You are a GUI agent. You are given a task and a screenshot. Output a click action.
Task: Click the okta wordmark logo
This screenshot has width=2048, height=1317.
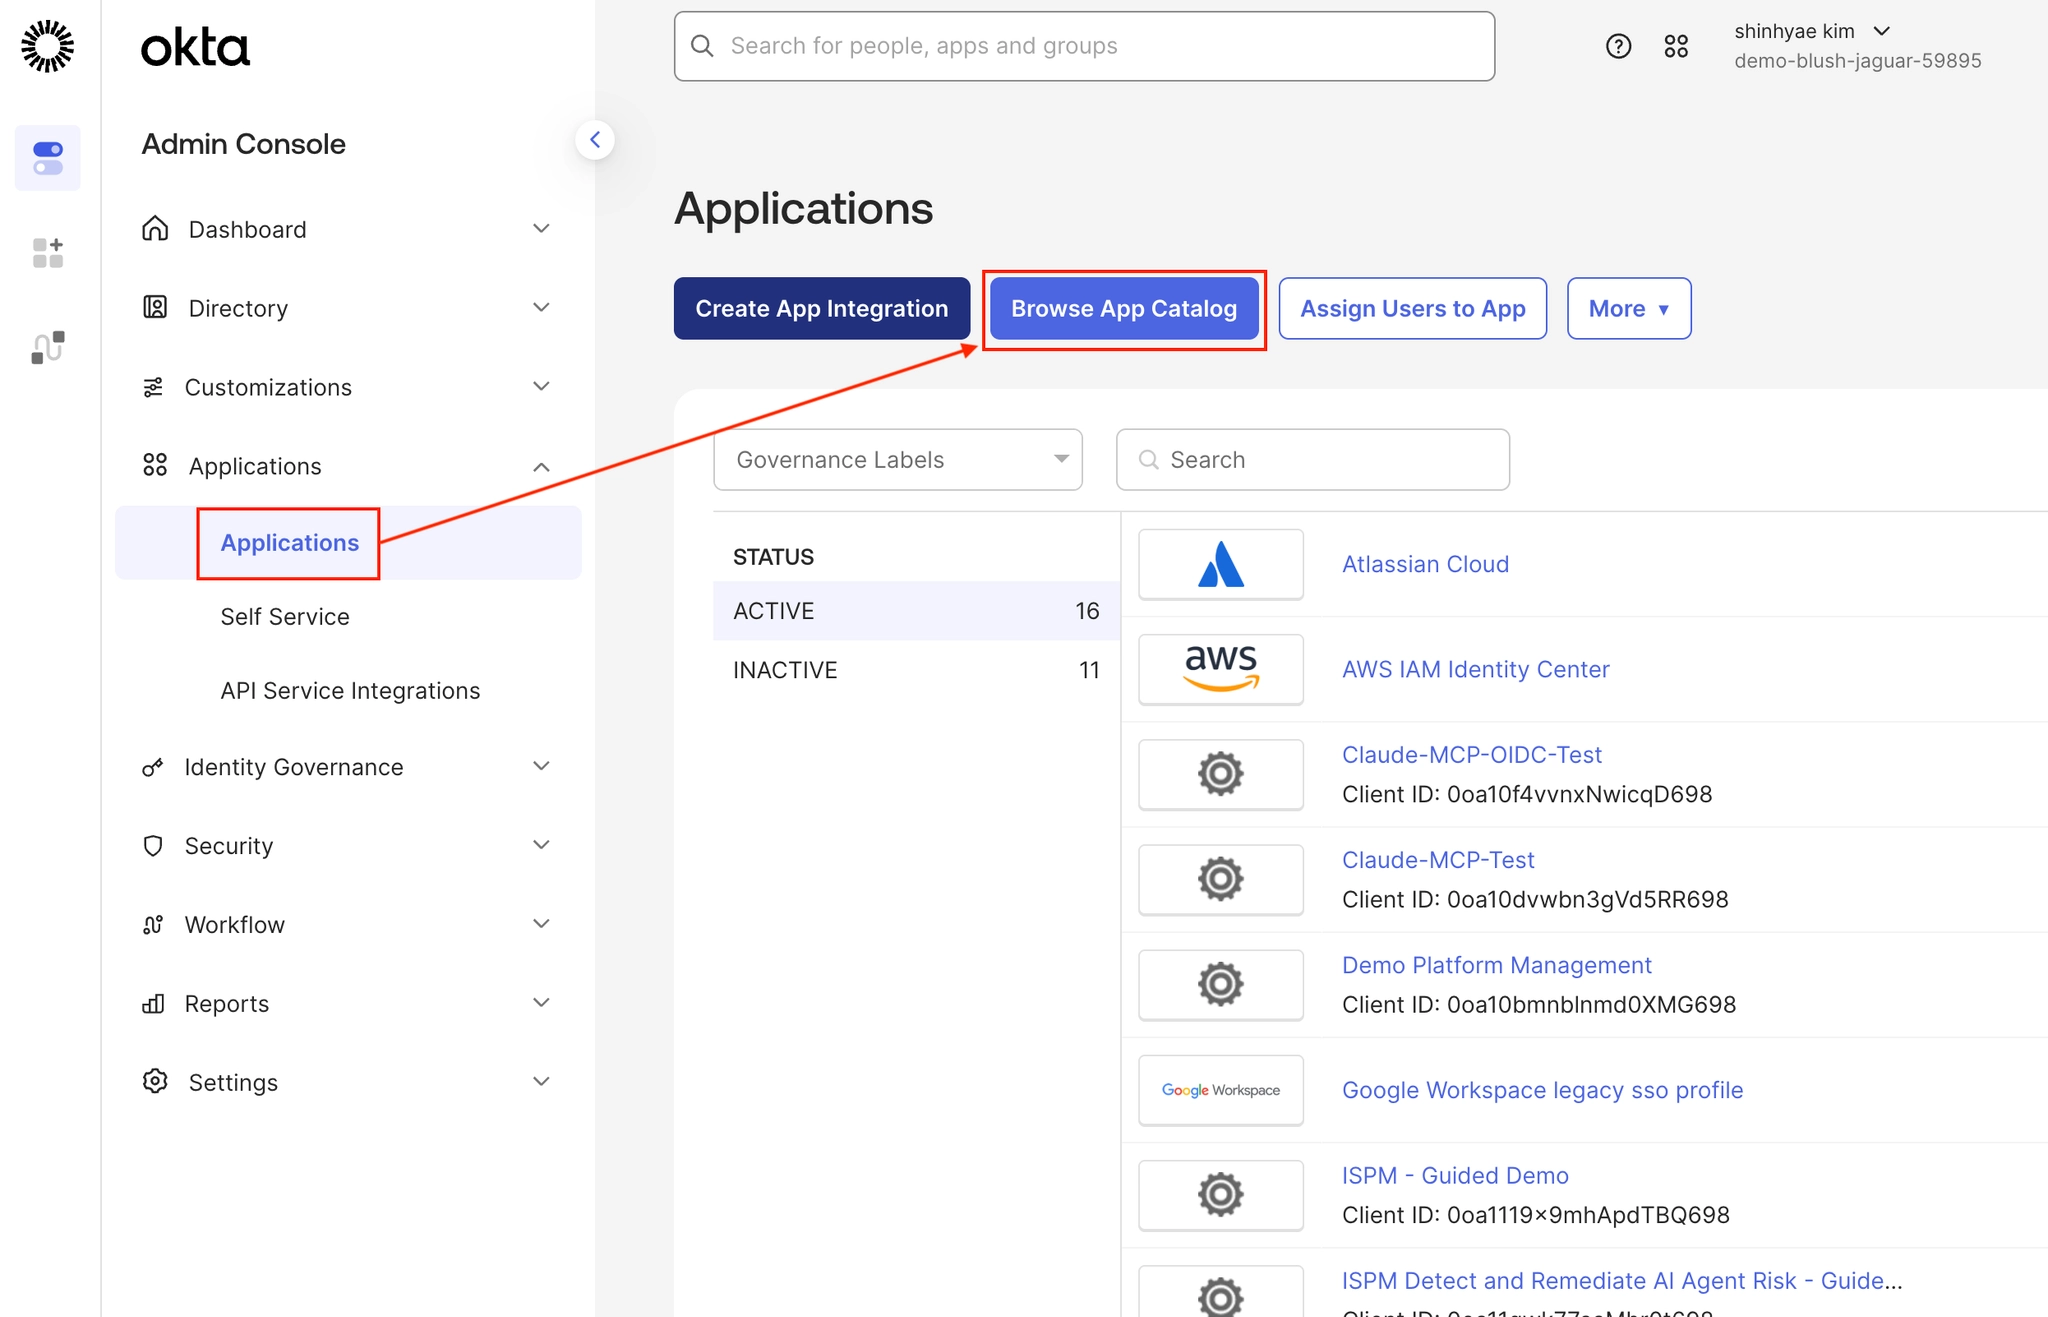pos(195,48)
